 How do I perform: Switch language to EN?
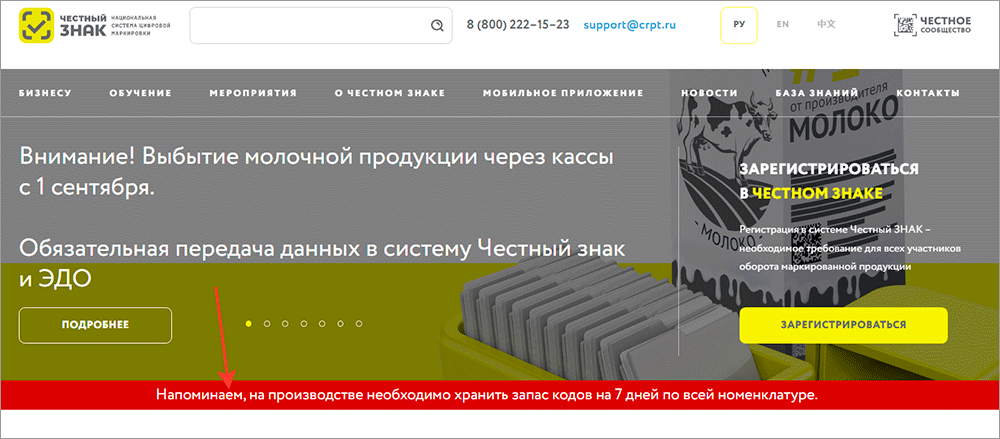783,24
